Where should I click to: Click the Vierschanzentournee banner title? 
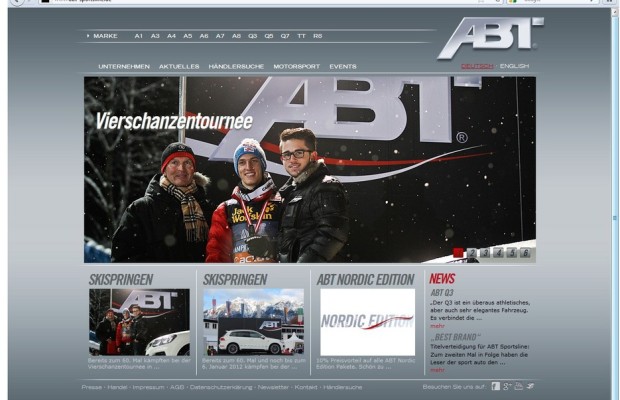(x=174, y=121)
